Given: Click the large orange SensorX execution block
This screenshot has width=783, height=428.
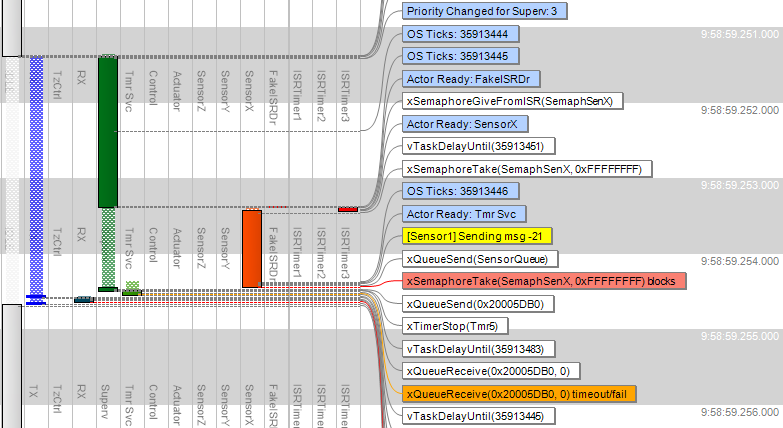Looking at the screenshot, I should (x=251, y=248).
